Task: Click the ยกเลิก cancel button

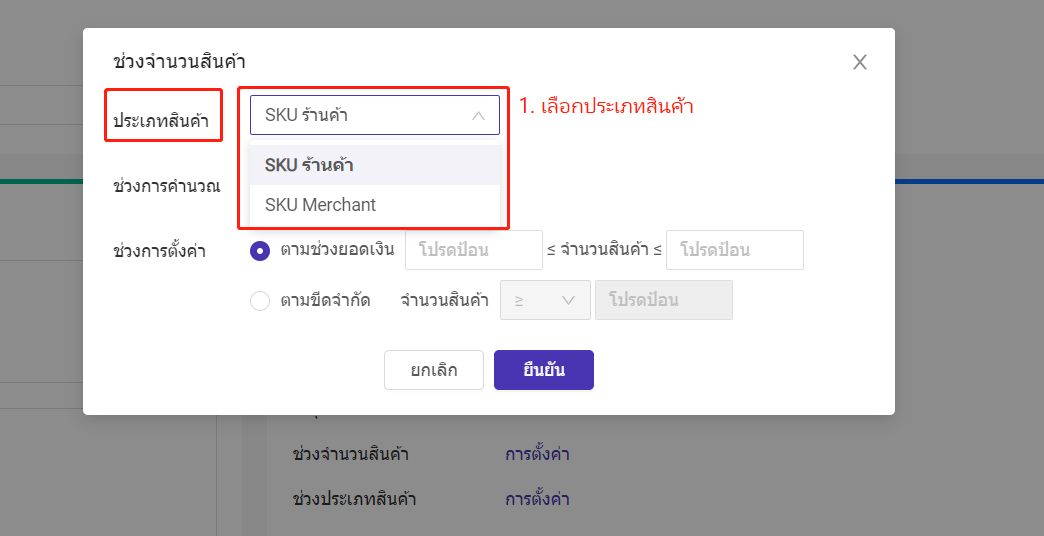Action: click(434, 370)
